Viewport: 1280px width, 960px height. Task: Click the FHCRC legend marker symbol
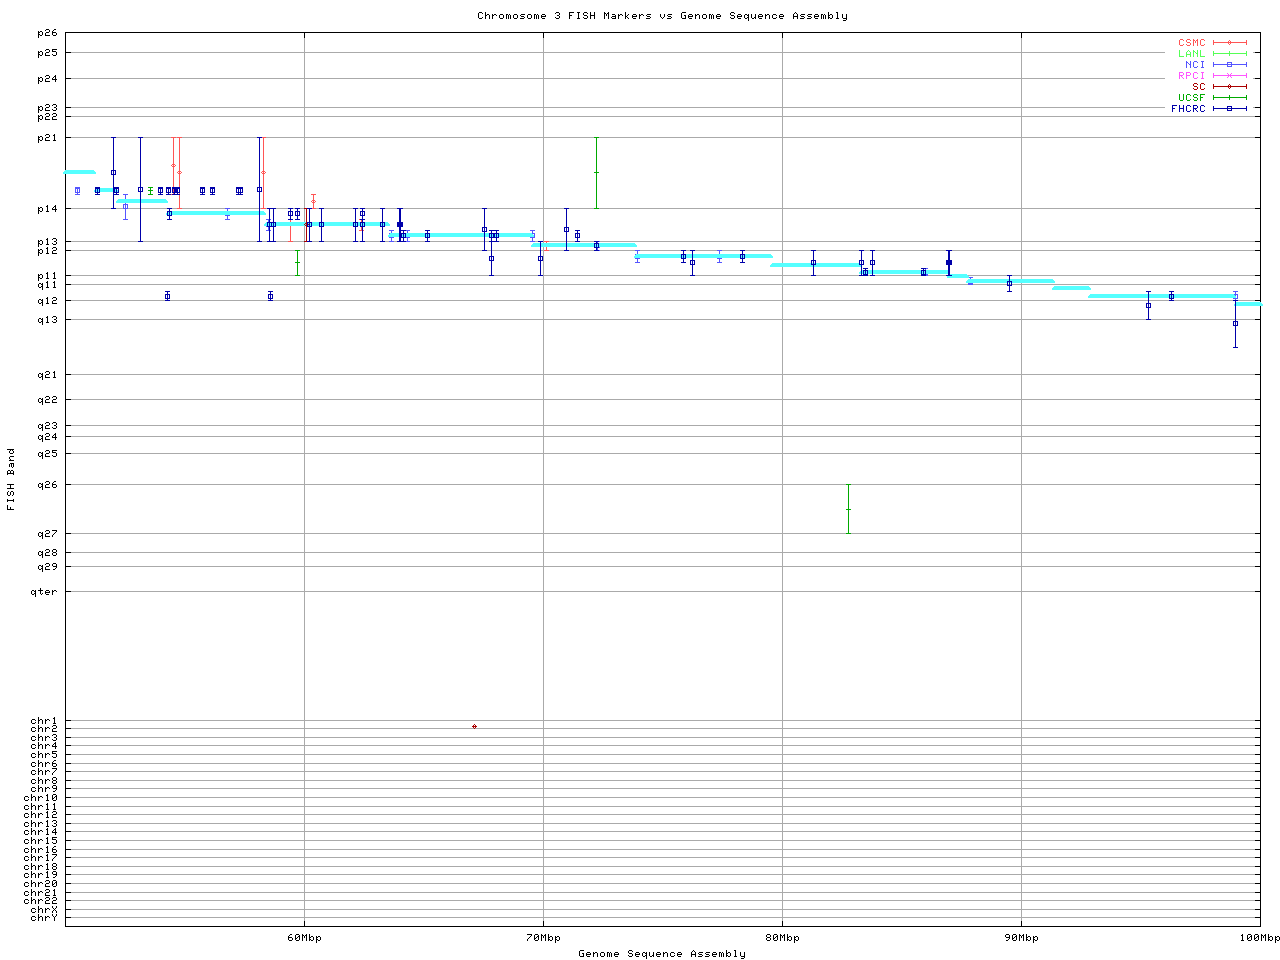[1229, 109]
